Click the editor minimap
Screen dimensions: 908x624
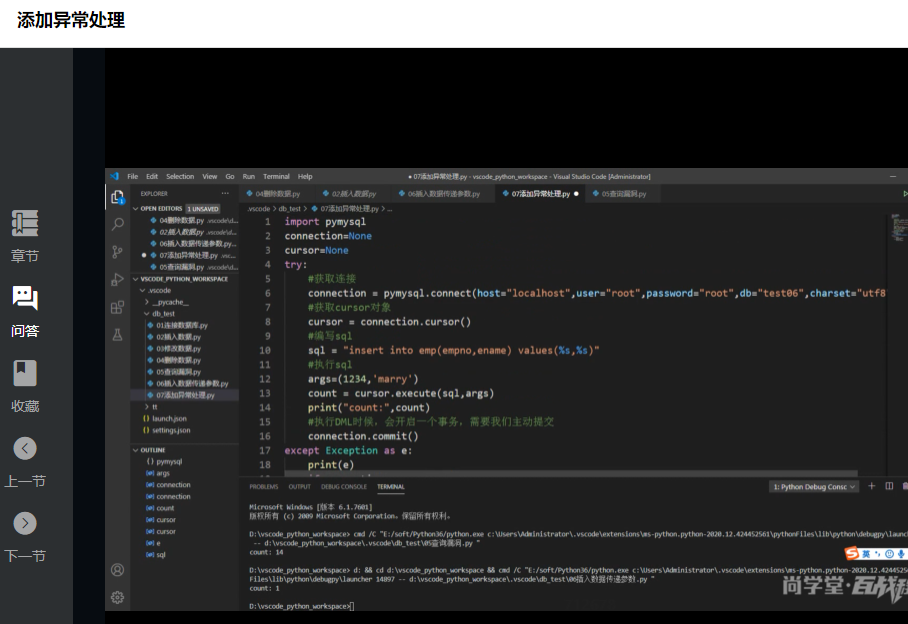pyautogui.click(x=899, y=227)
